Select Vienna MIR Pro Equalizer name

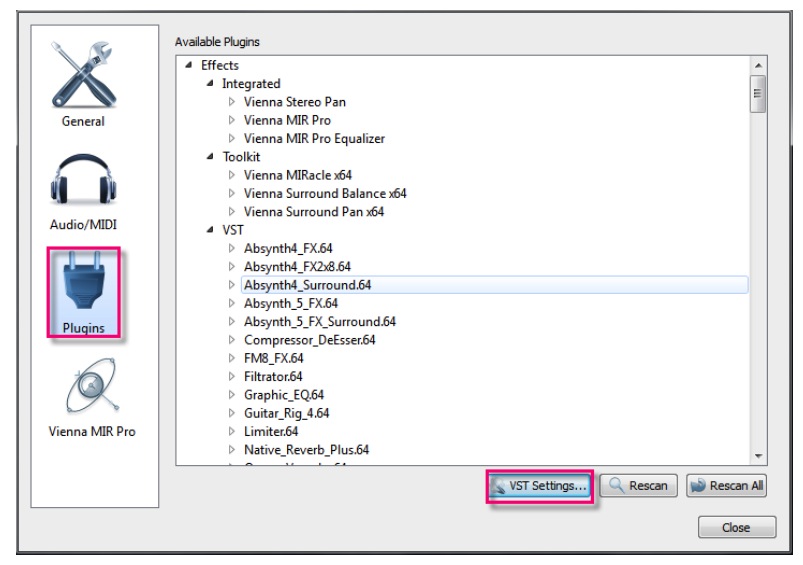point(314,139)
